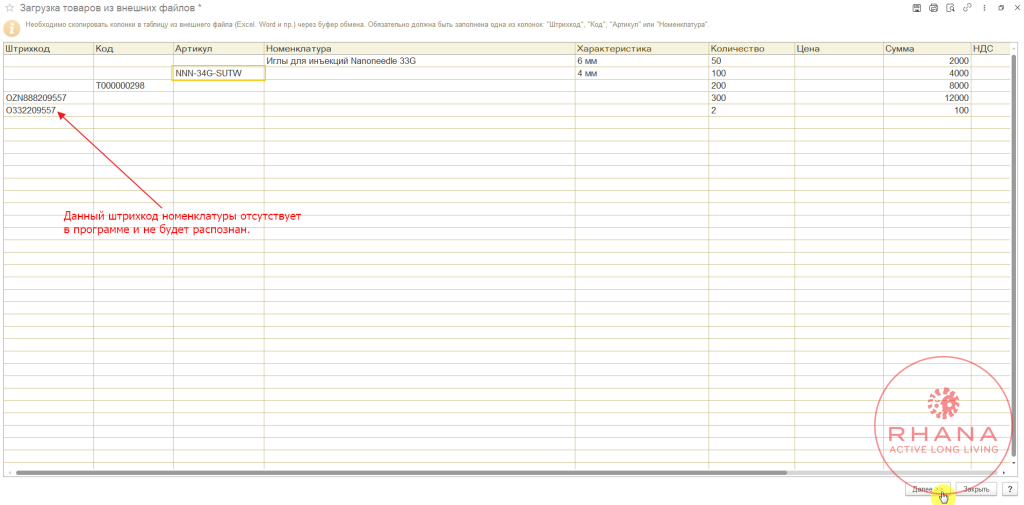
Task: Click the chain link icon to get link
Action: coord(968,8)
